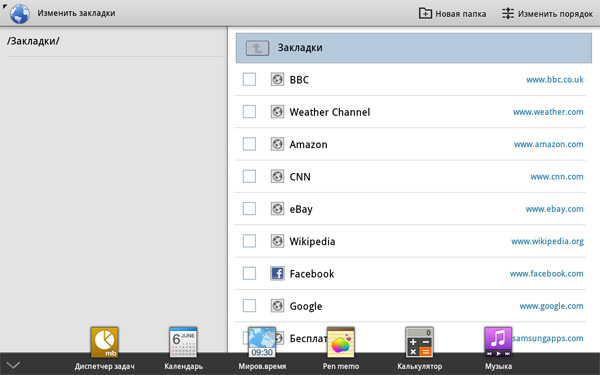Enable the Google bookmark checkbox
The height and width of the screenshot is (375, 600).
tap(249, 306)
